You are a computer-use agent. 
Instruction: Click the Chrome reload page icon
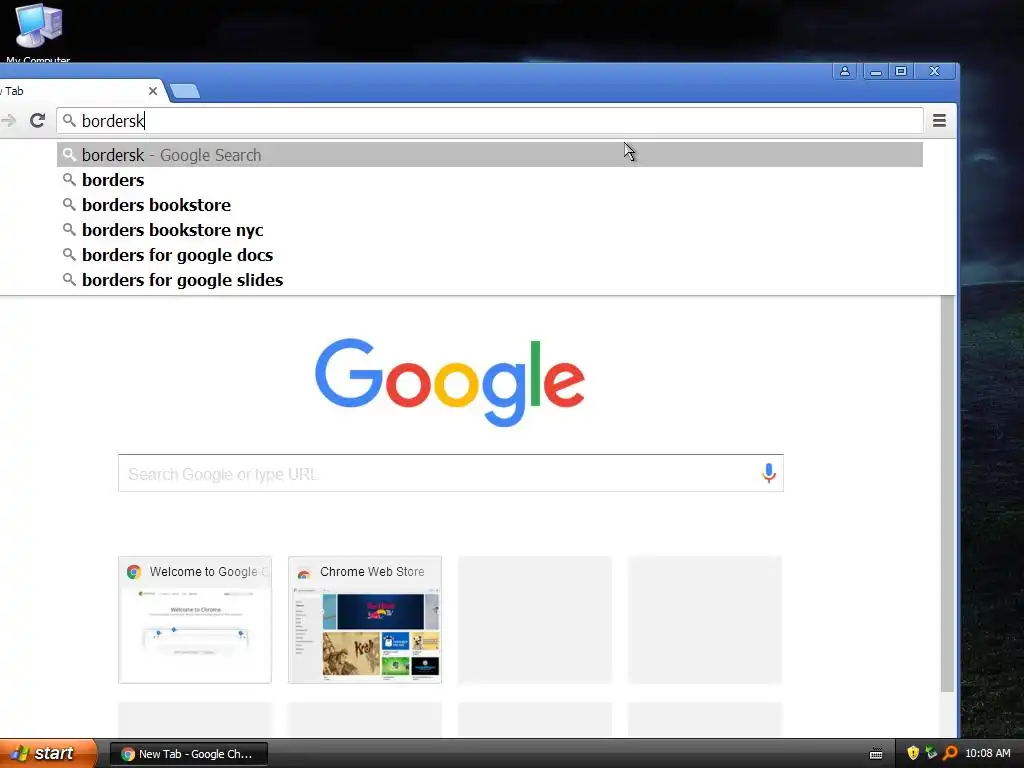coord(37,120)
